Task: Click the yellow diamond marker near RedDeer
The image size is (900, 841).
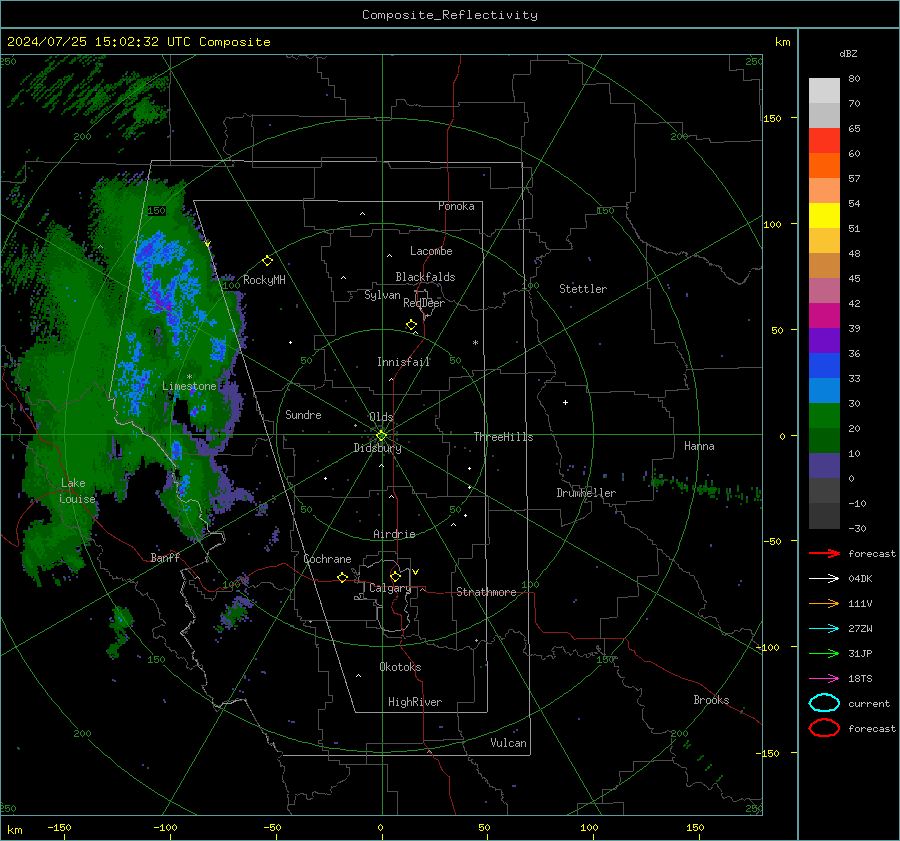Action: pyautogui.click(x=411, y=325)
